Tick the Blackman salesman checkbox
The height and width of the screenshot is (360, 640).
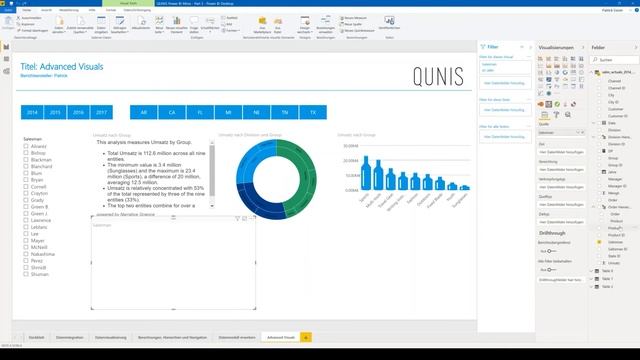[x=26, y=160]
